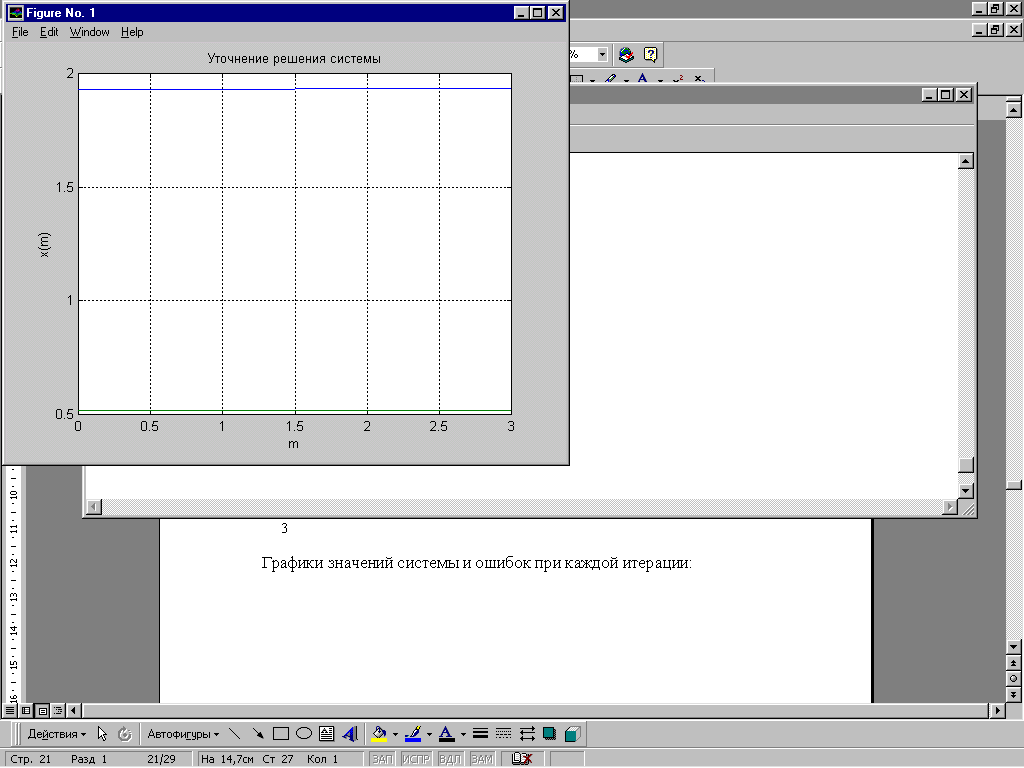Screen dimensions: 1024x768
Task: Pick the Line drawing tool
Action: click(x=234, y=734)
